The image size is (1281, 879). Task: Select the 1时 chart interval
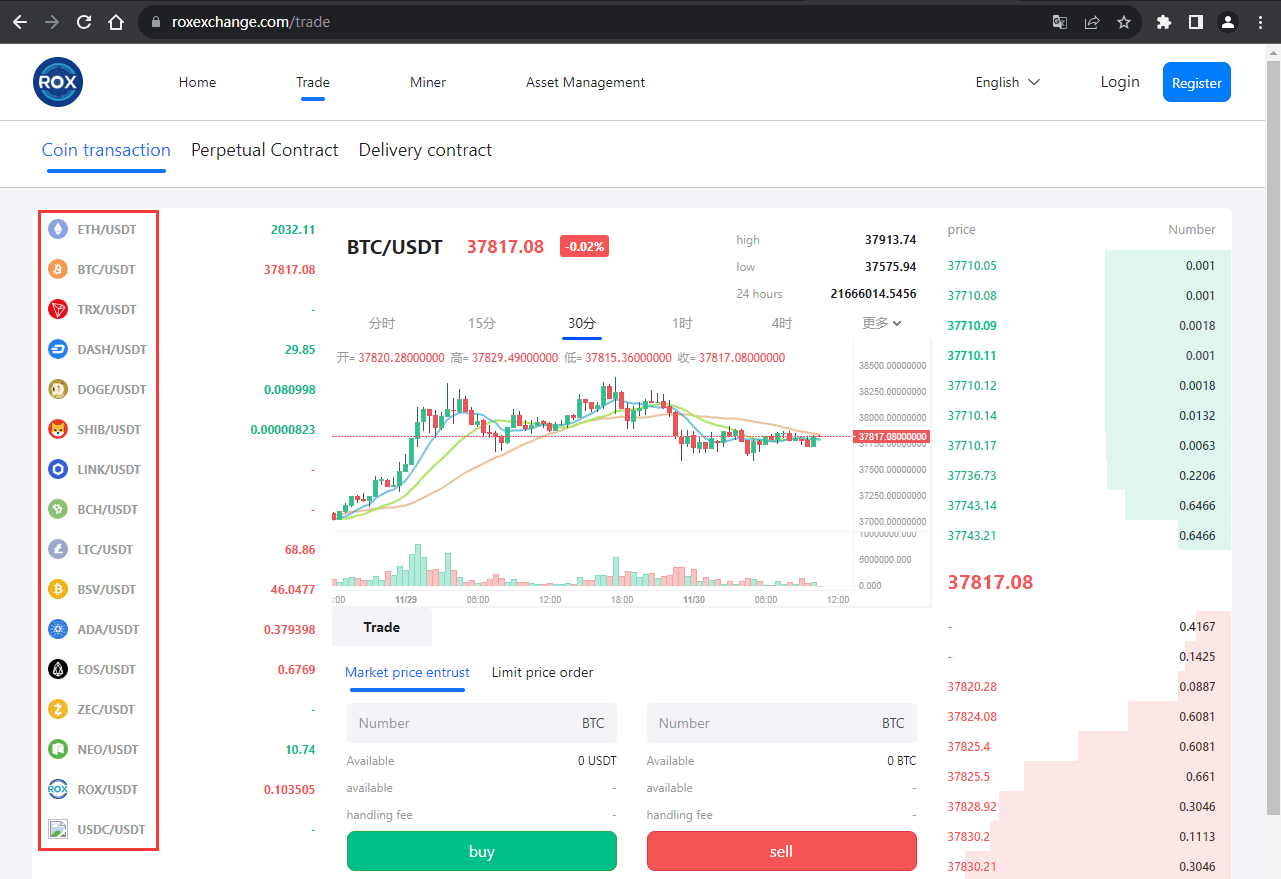[x=682, y=323]
